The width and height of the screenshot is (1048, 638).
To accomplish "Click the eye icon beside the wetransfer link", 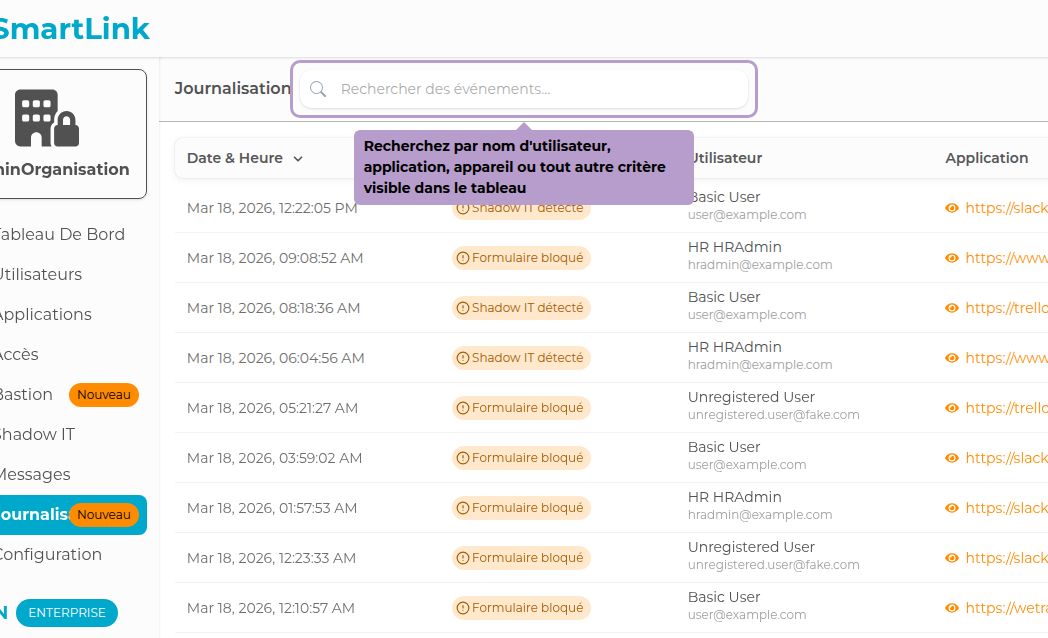I will [x=950, y=607].
